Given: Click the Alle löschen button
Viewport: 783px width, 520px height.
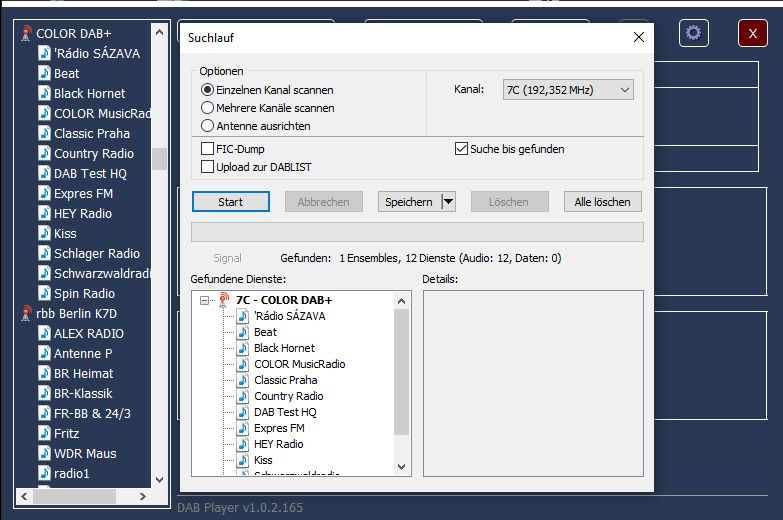Looking at the screenshot, I should [603, 202].
